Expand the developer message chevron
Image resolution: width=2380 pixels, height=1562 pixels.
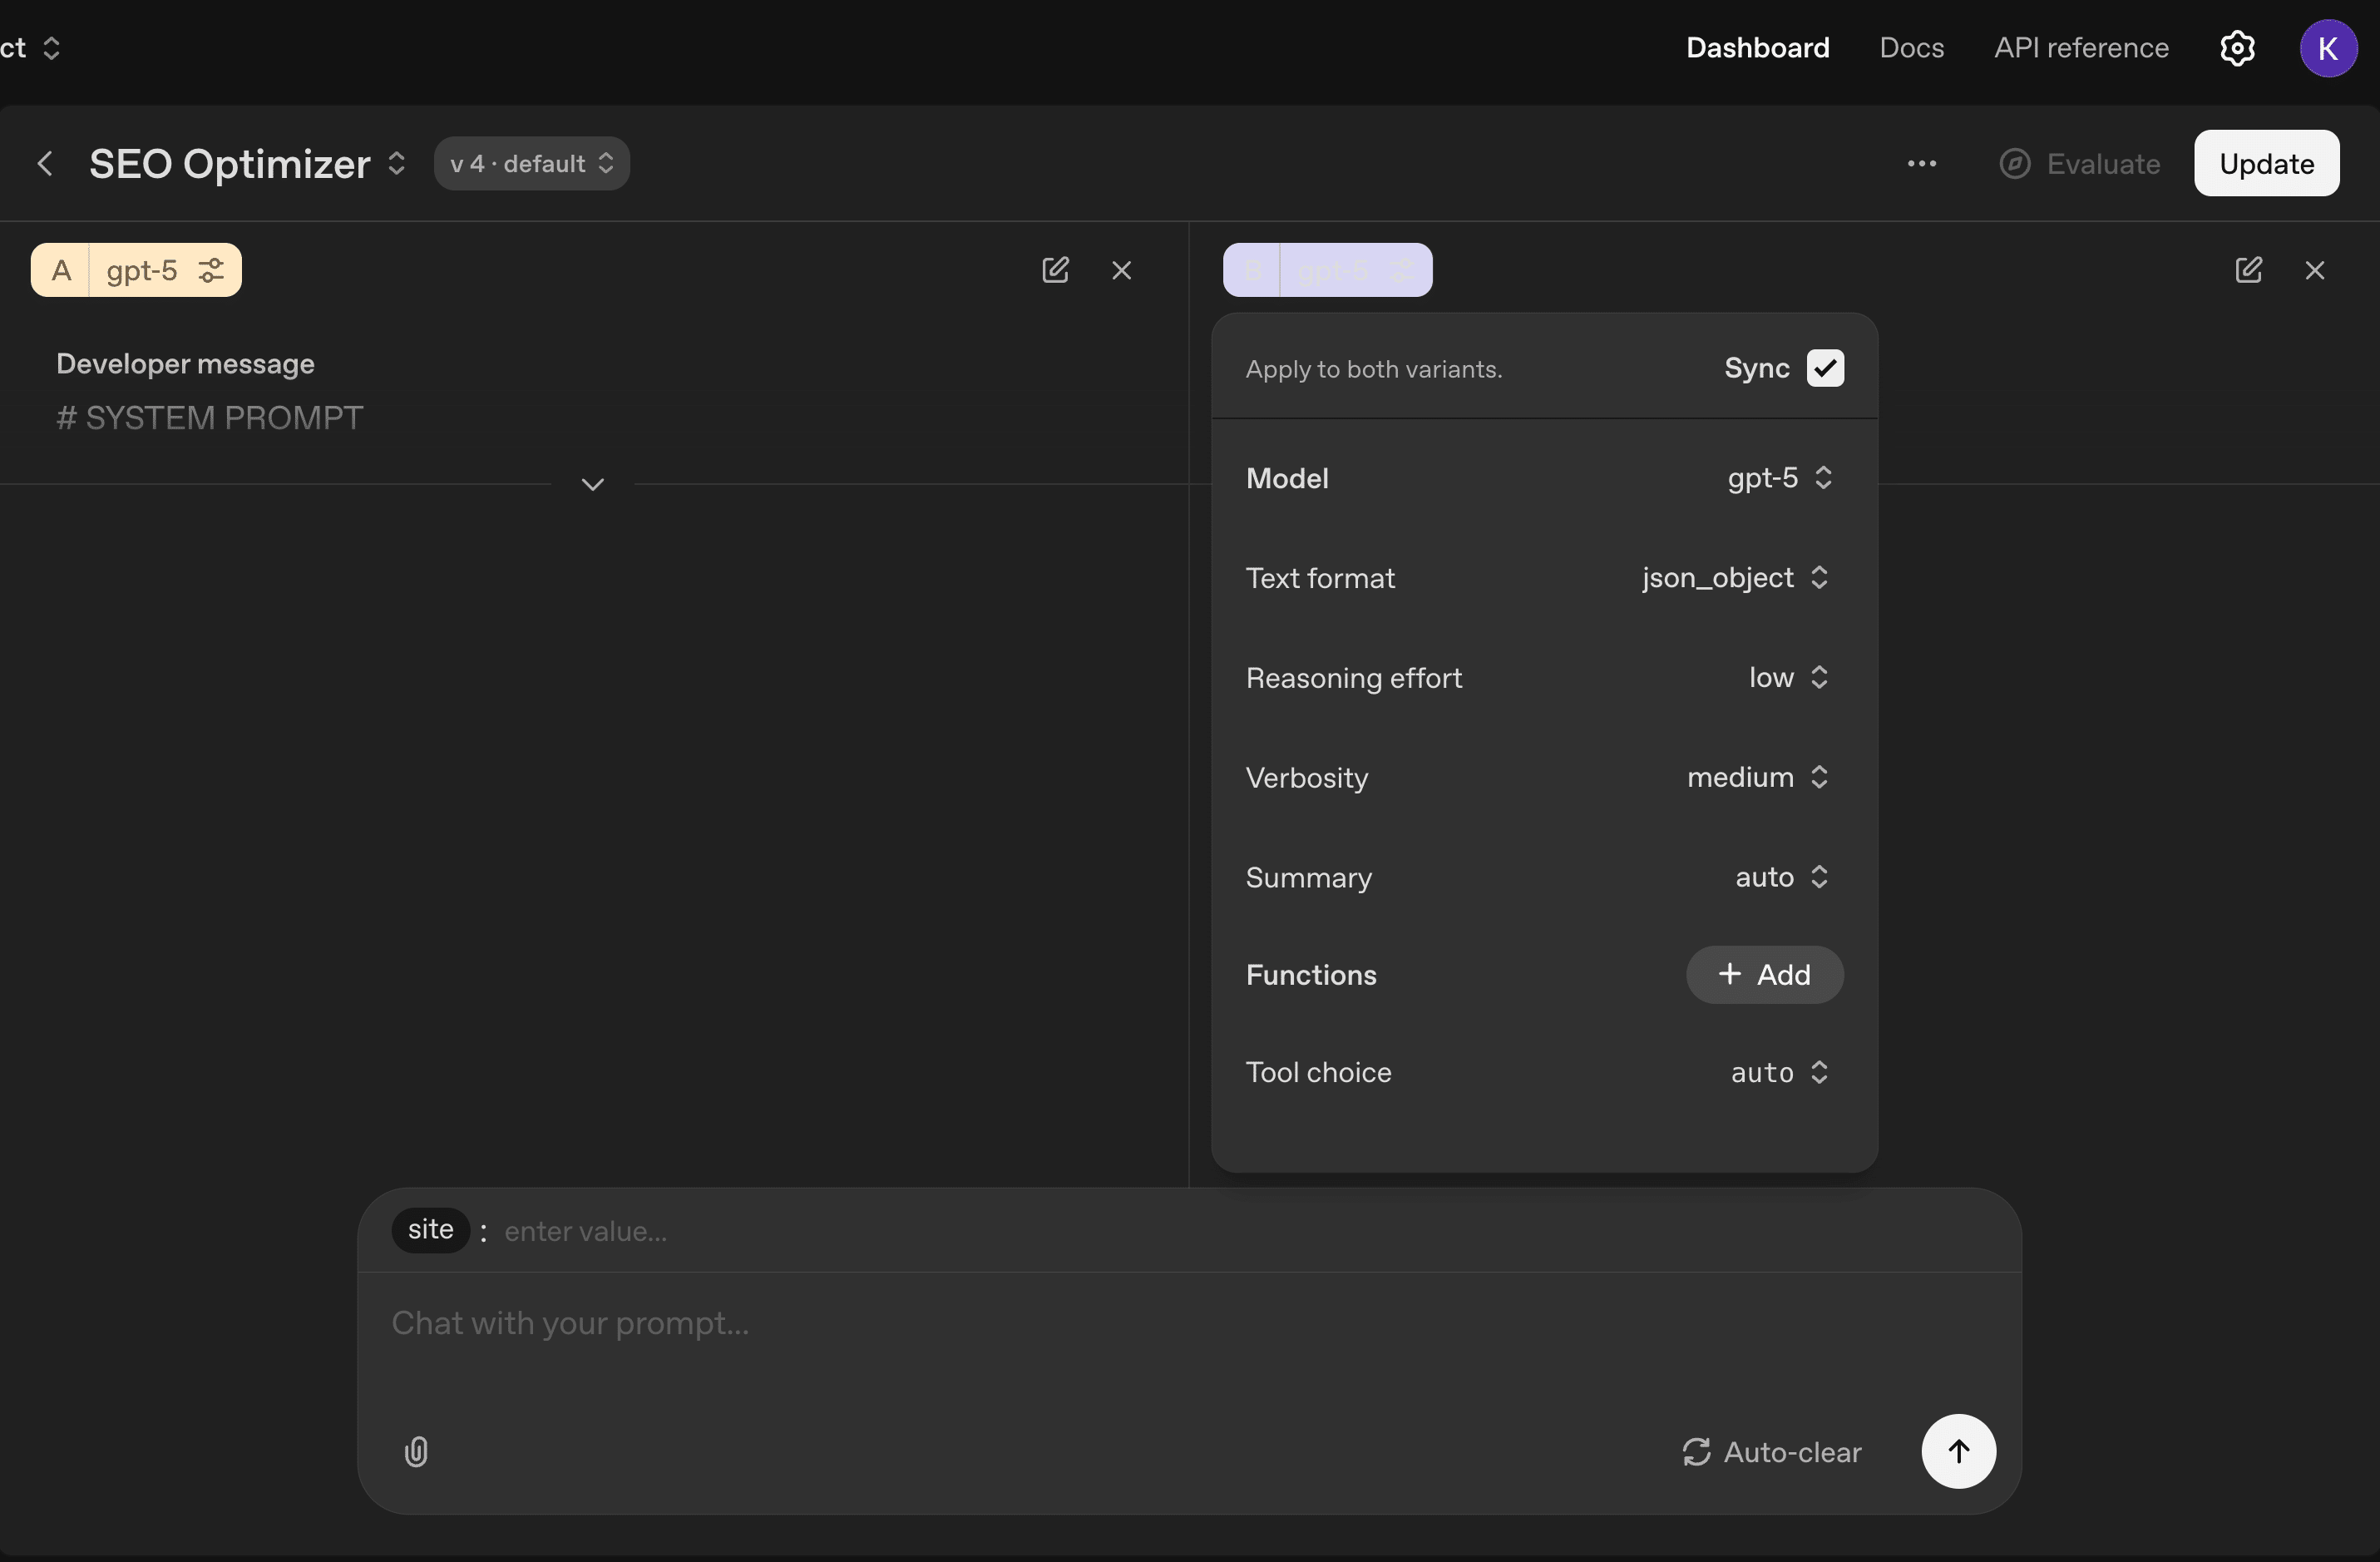pyautogui.click(x=593, y=485)
